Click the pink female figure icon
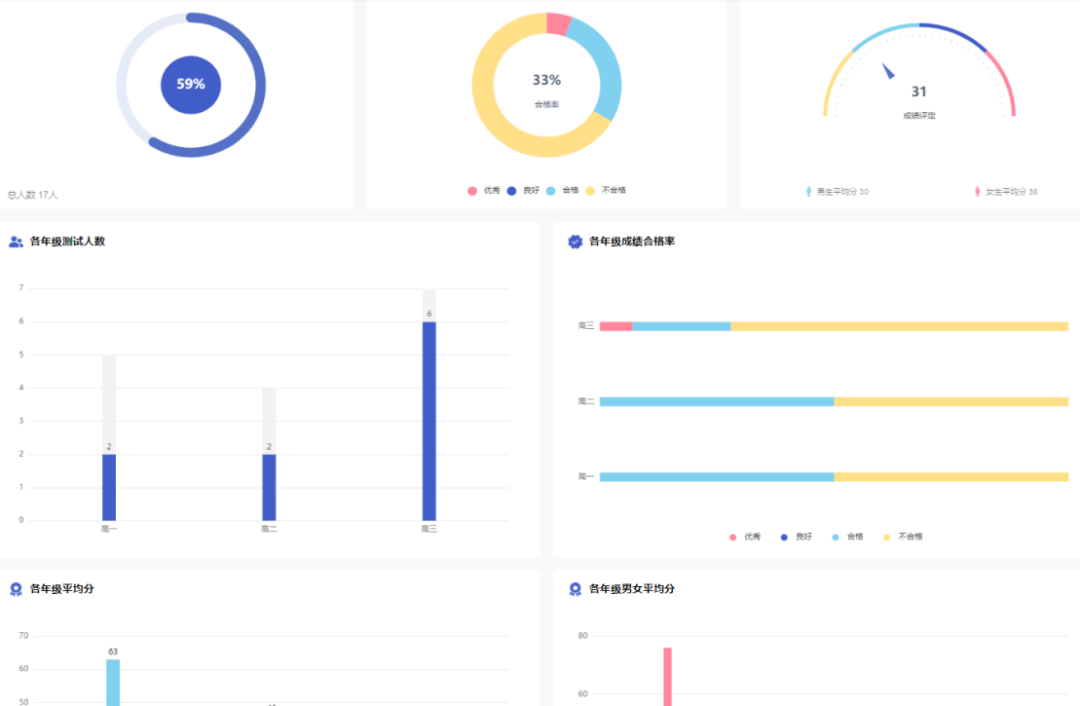The image size is (1080, 706). 977,191
